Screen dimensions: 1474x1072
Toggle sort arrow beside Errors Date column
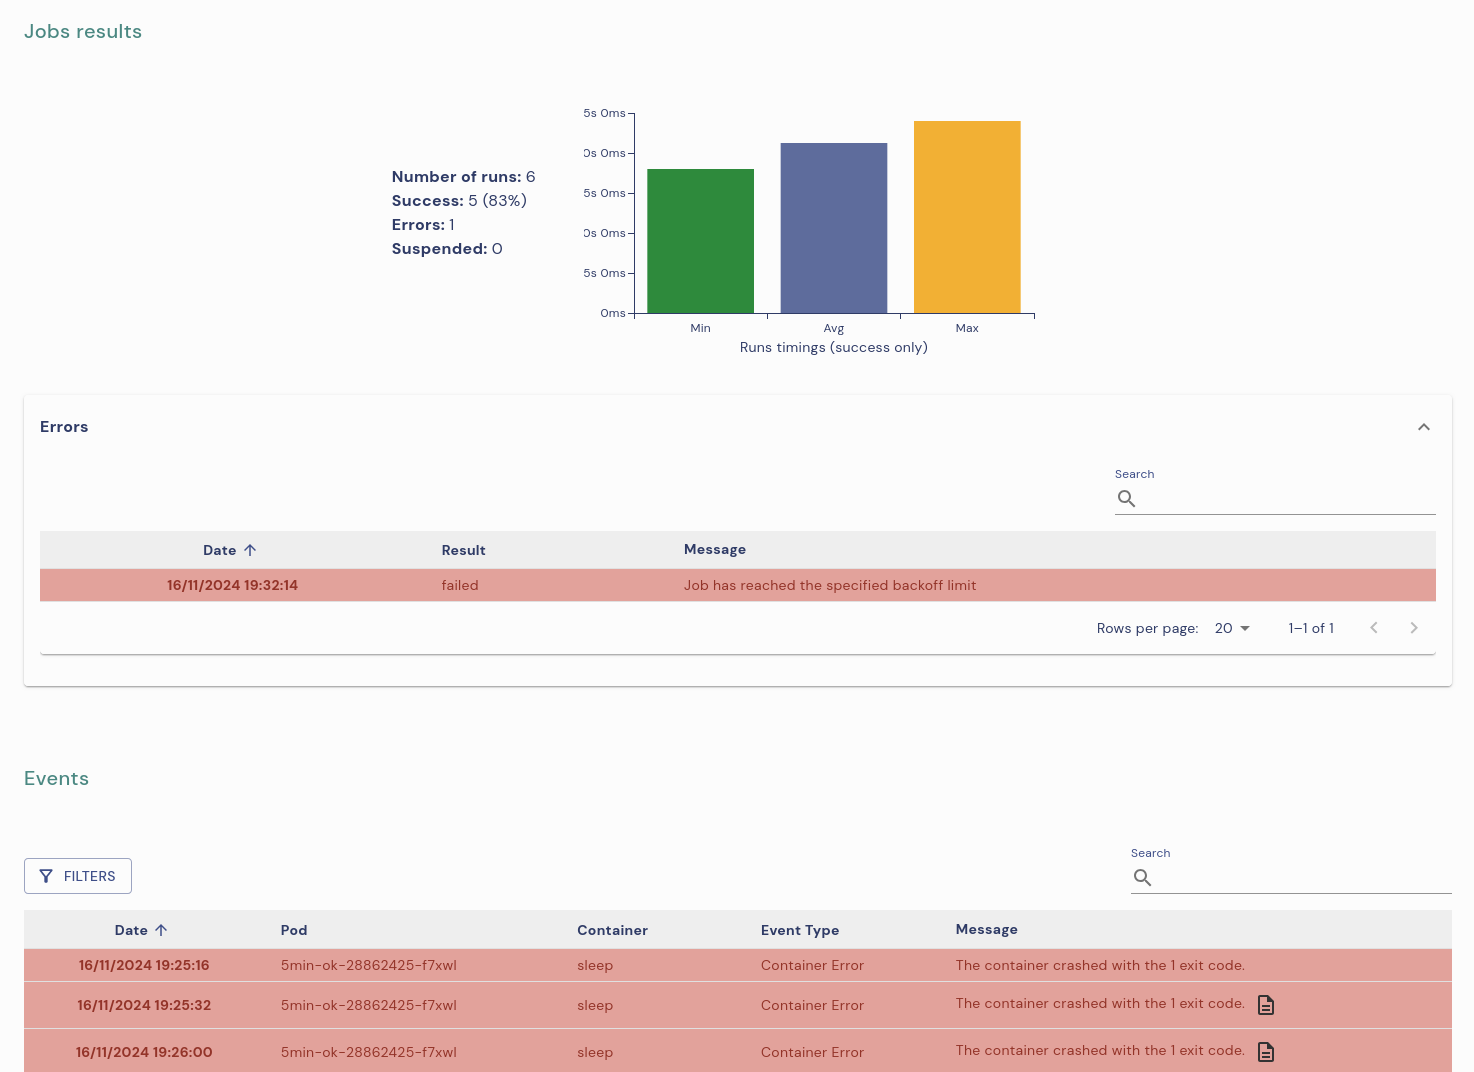click(250, 550)
